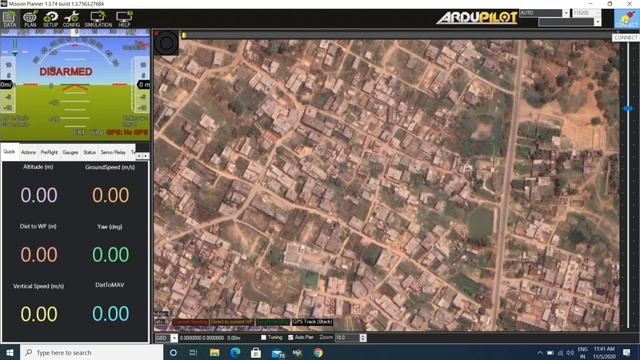The image size is (640, 360).
Task: Click the Yaw (deg) value readout
Action: click(111, 255)
